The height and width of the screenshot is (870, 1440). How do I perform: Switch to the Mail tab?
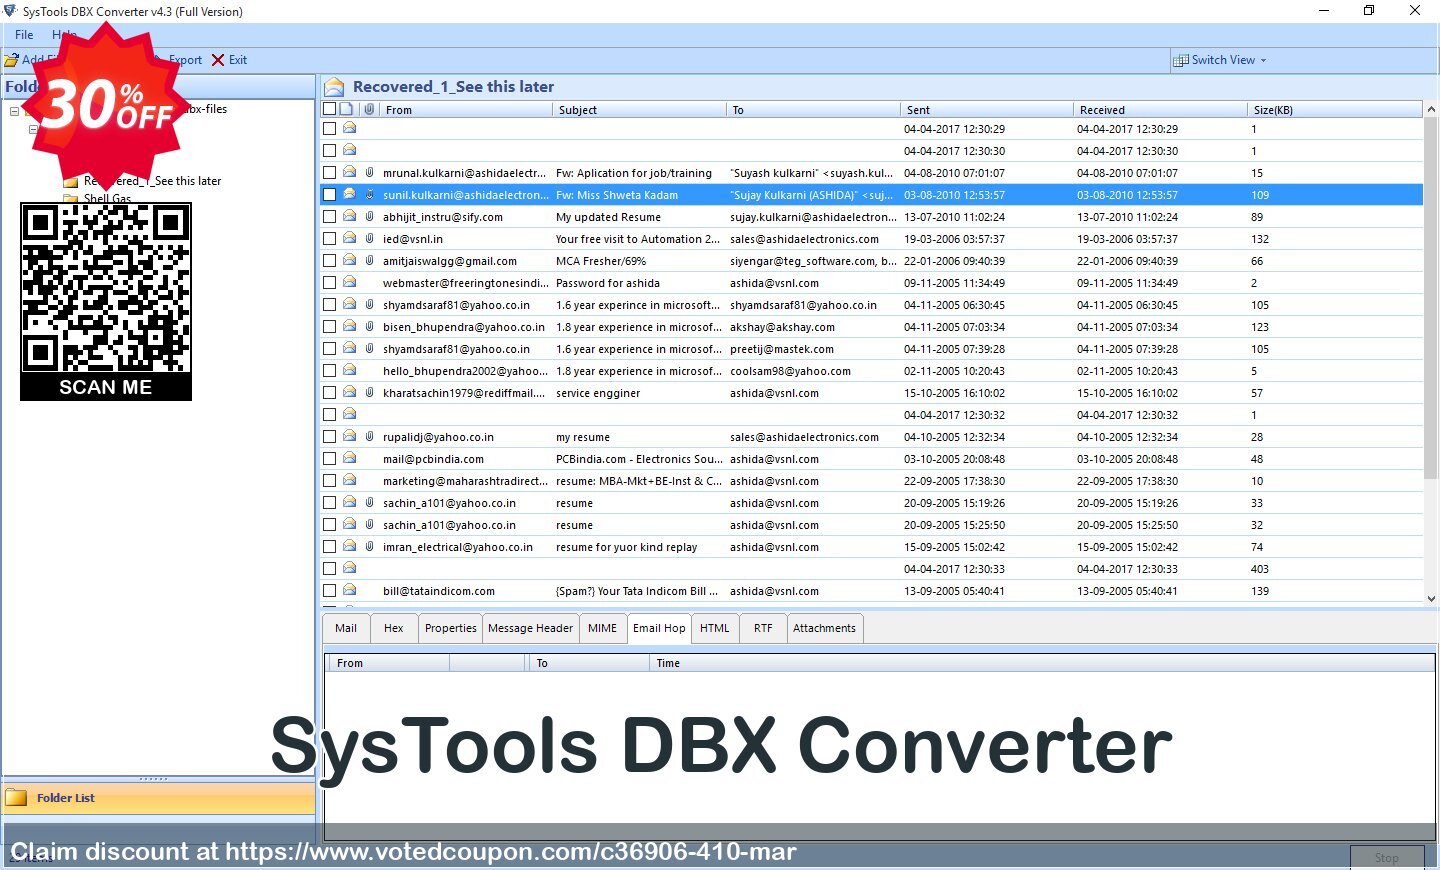point(346,628)
